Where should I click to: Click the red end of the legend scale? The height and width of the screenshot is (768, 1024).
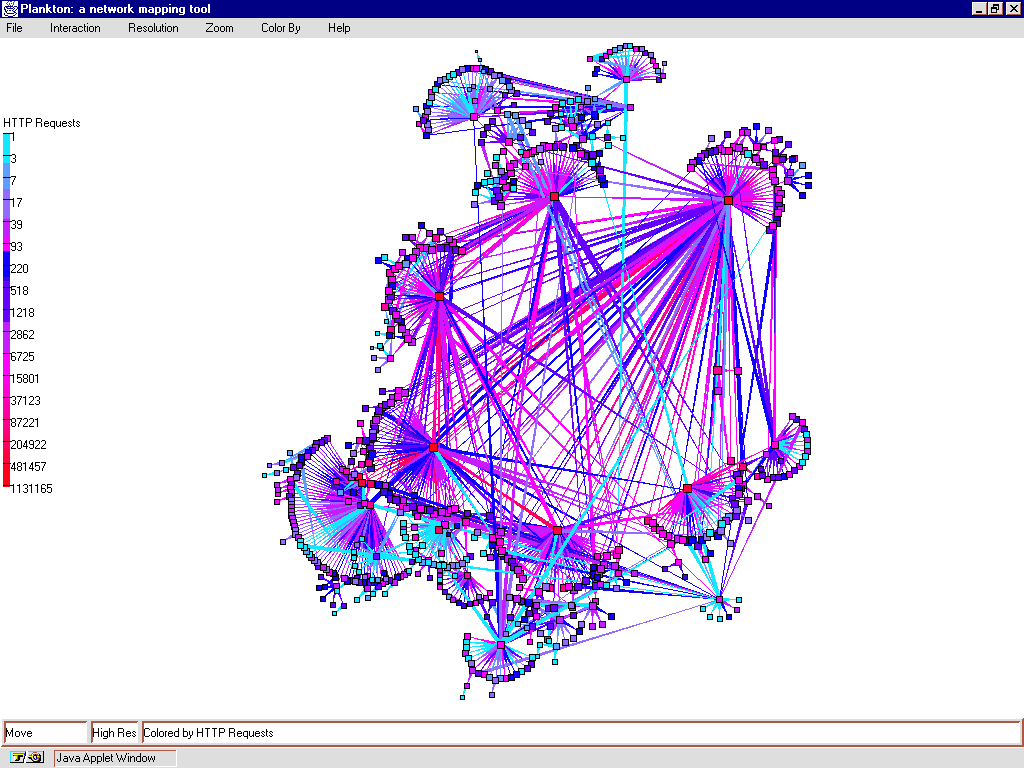pyautogui.click(x=6, y=488)
